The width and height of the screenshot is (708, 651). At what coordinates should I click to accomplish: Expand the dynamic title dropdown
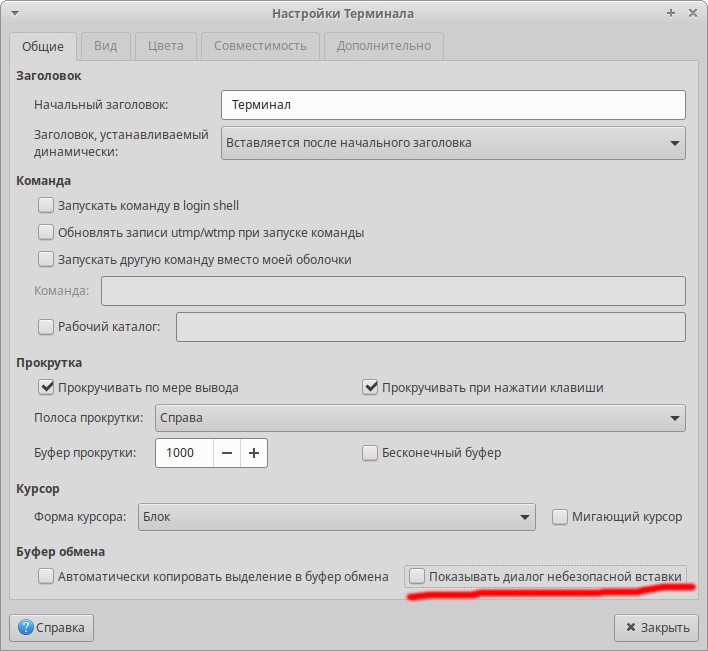coord(453,143)
